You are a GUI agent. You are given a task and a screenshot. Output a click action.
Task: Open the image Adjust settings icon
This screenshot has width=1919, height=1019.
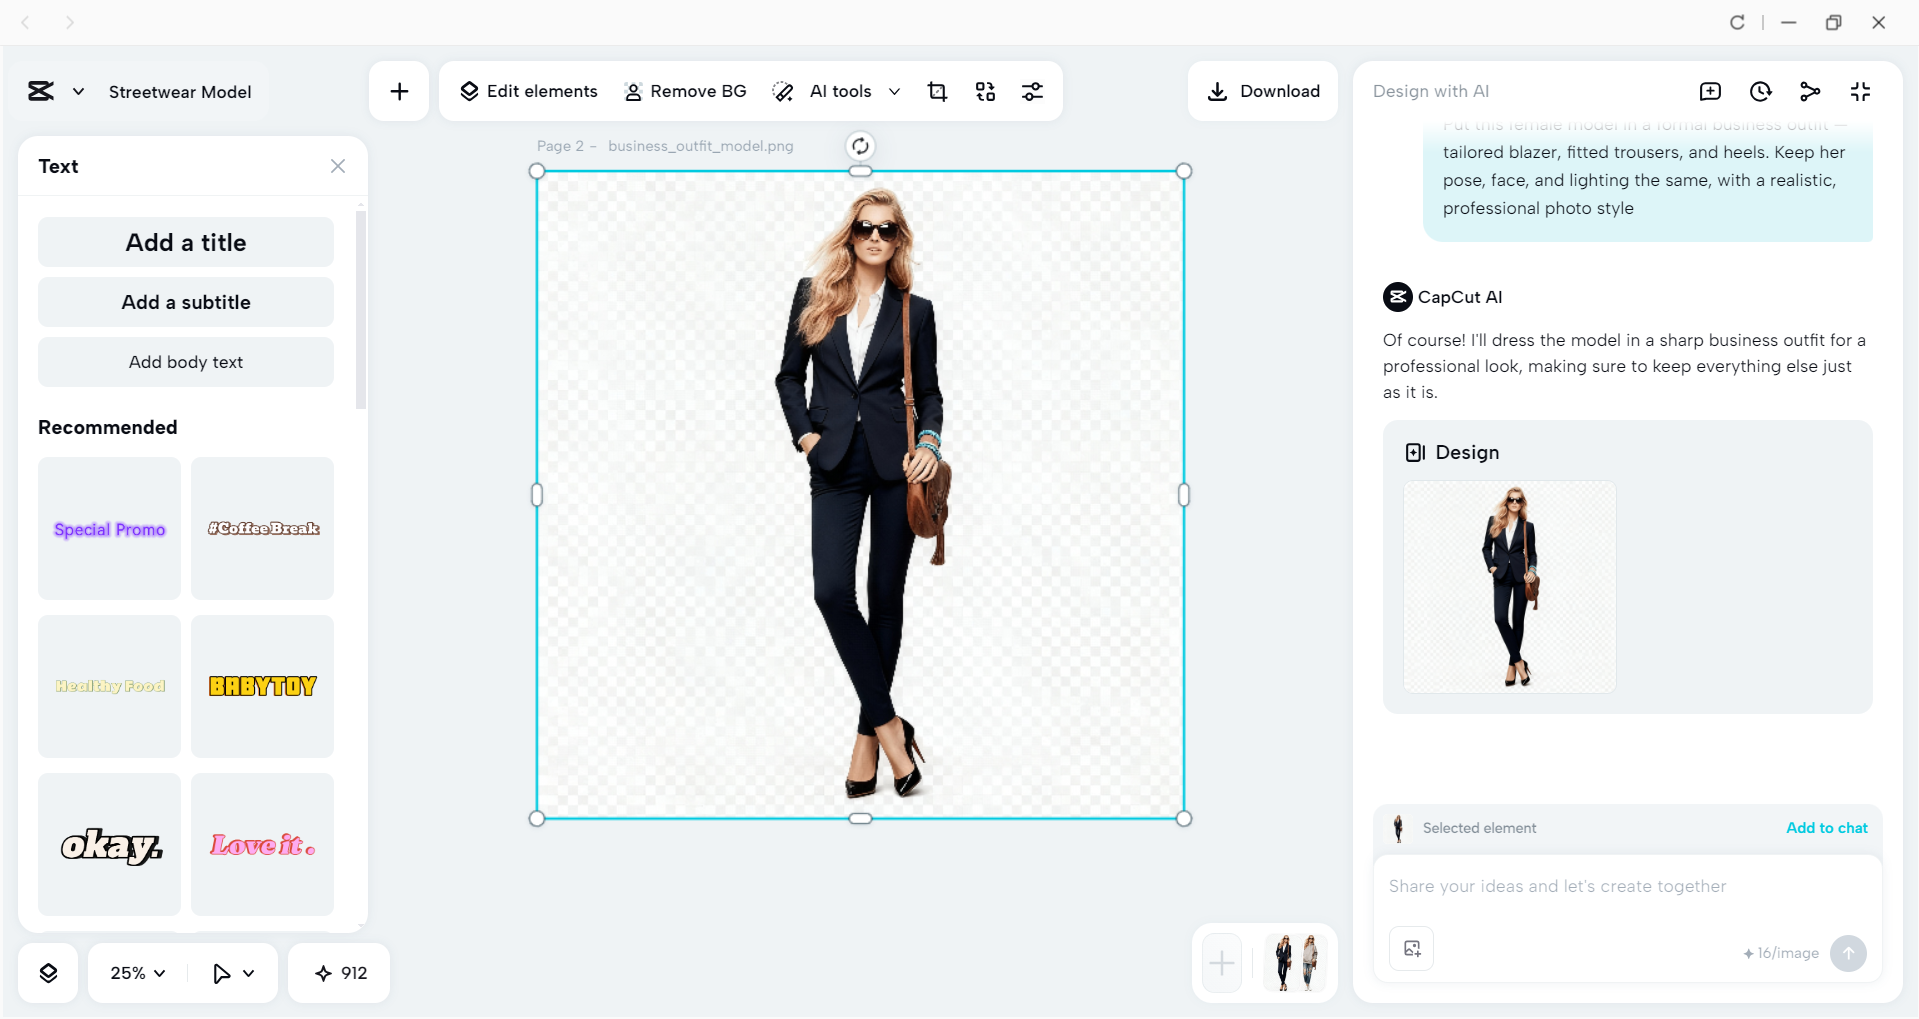tap(1033, 91)
